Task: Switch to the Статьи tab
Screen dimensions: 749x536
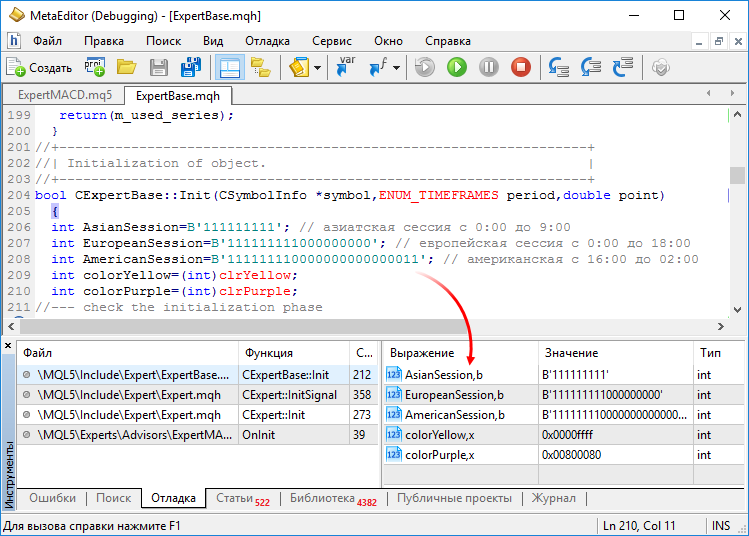Action: (x=243, y=498)
